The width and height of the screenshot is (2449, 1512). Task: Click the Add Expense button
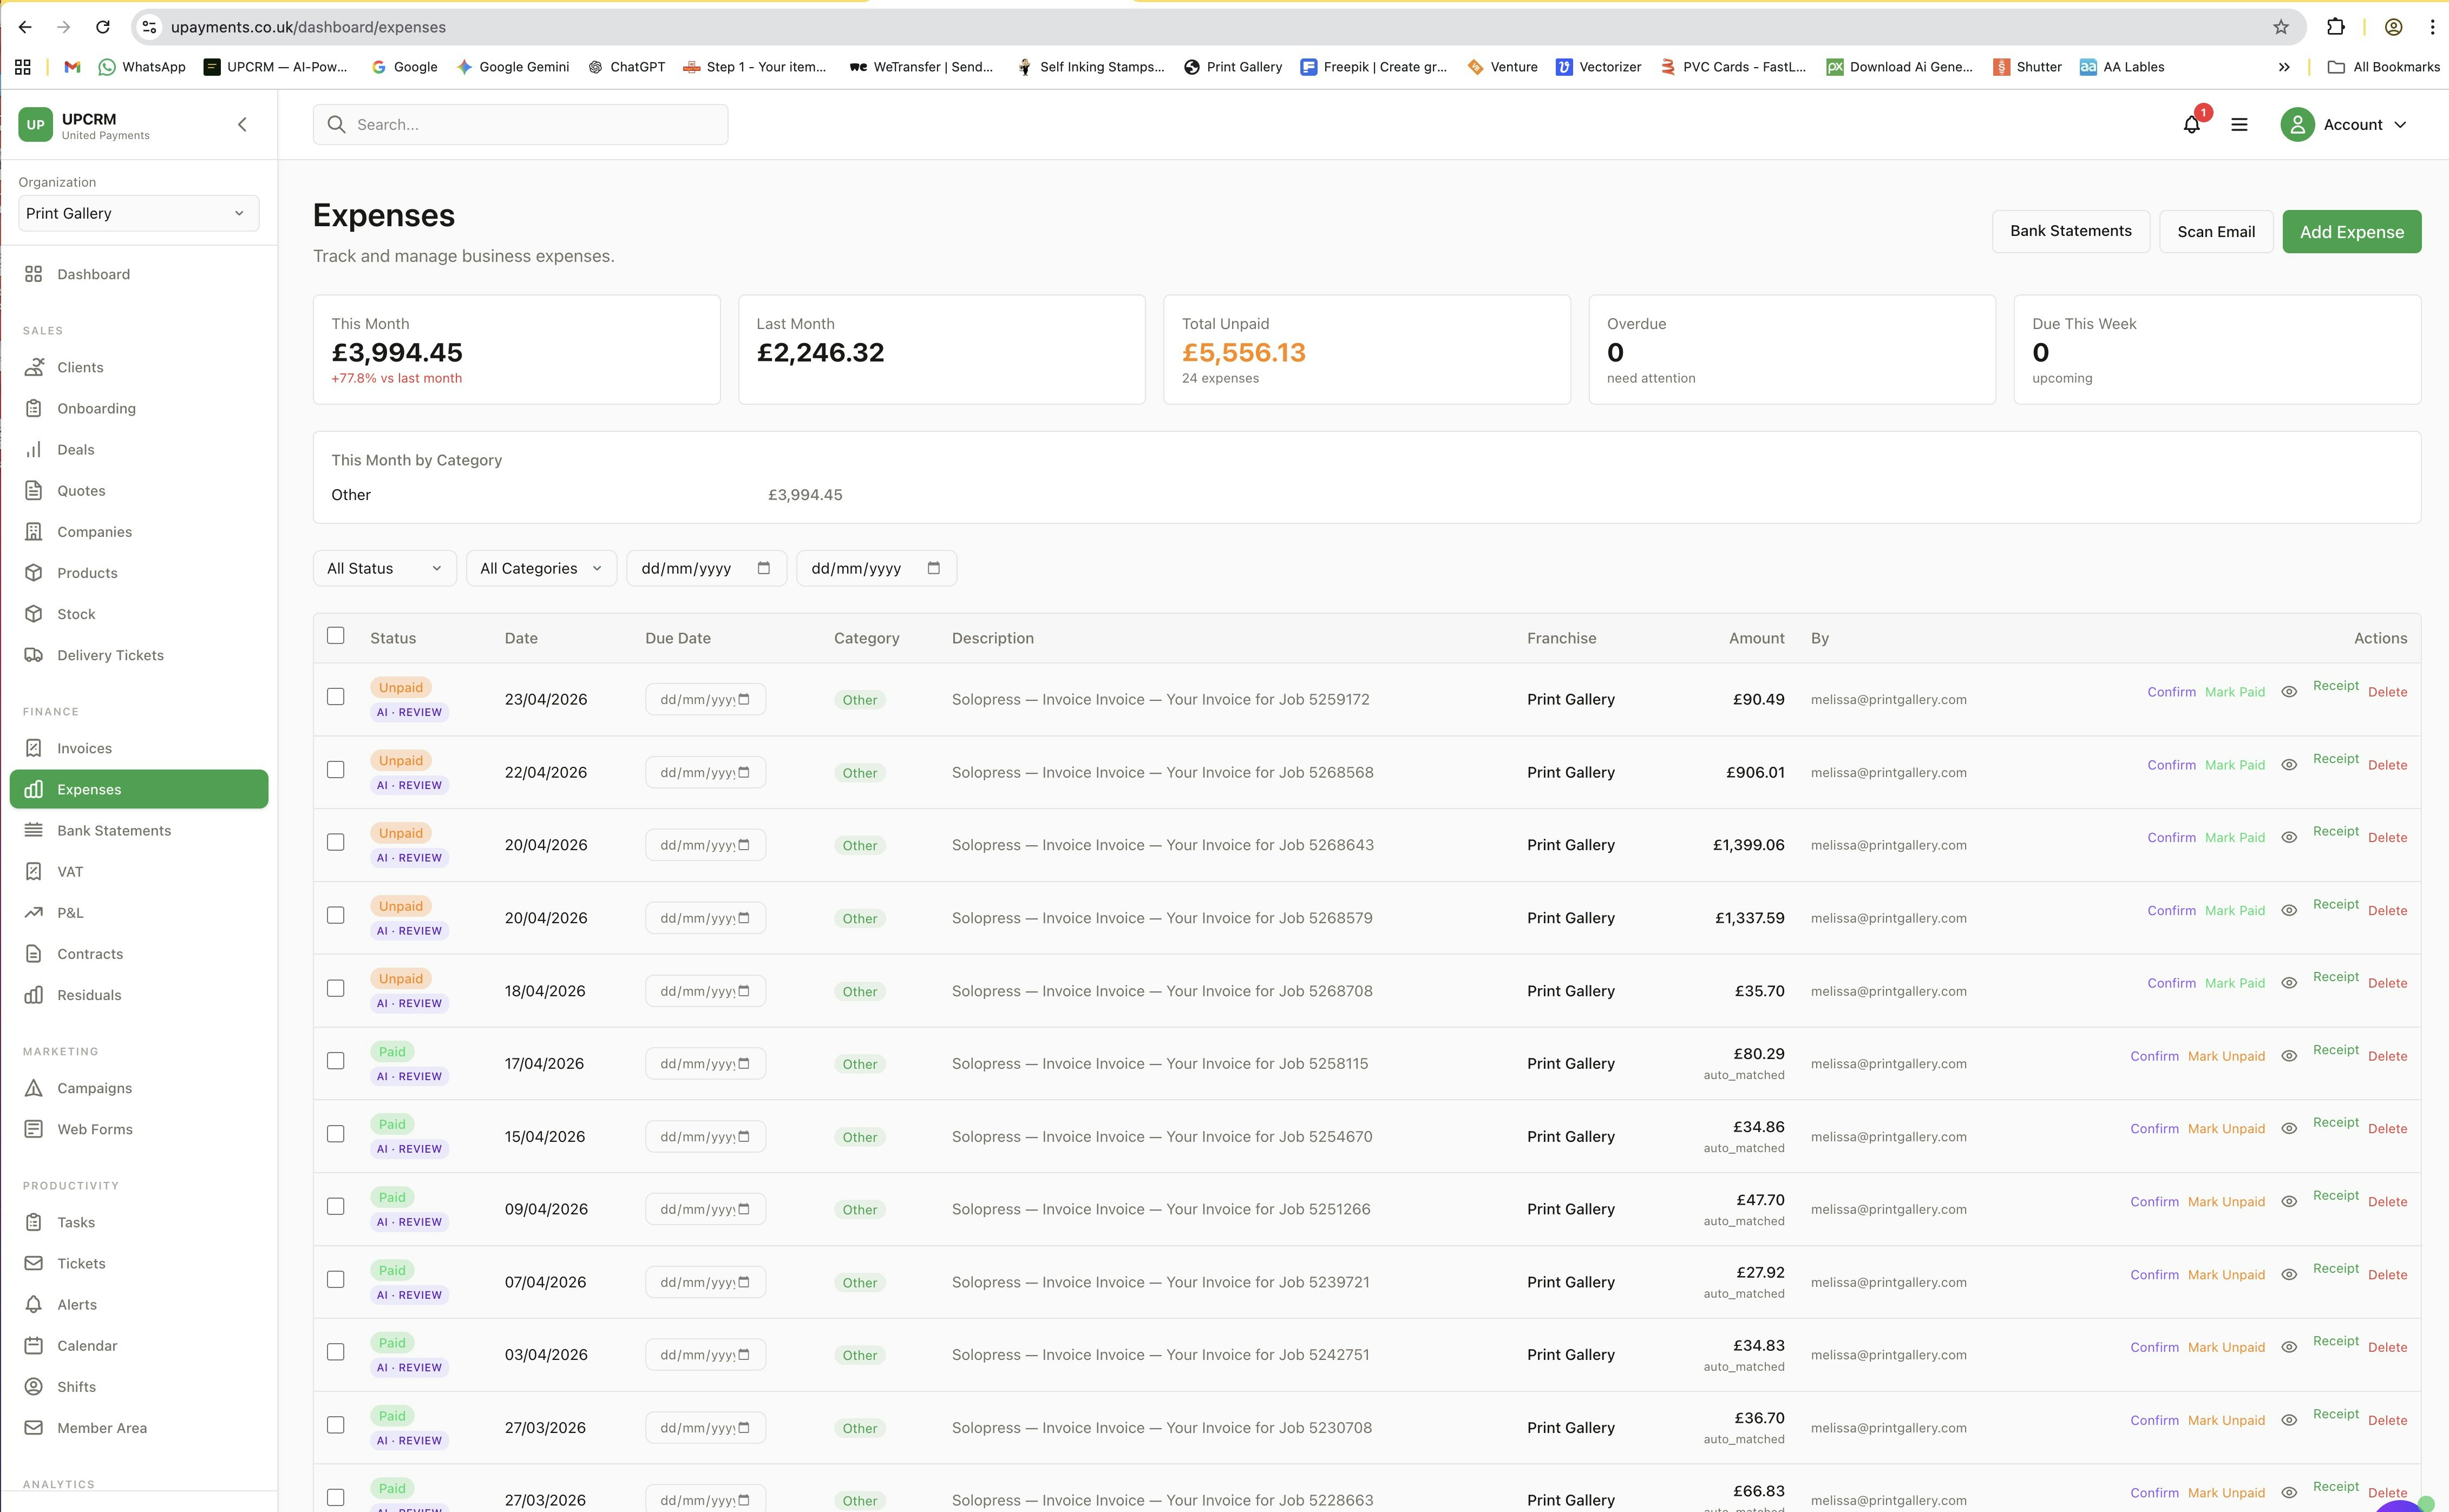pos(2351,231)
